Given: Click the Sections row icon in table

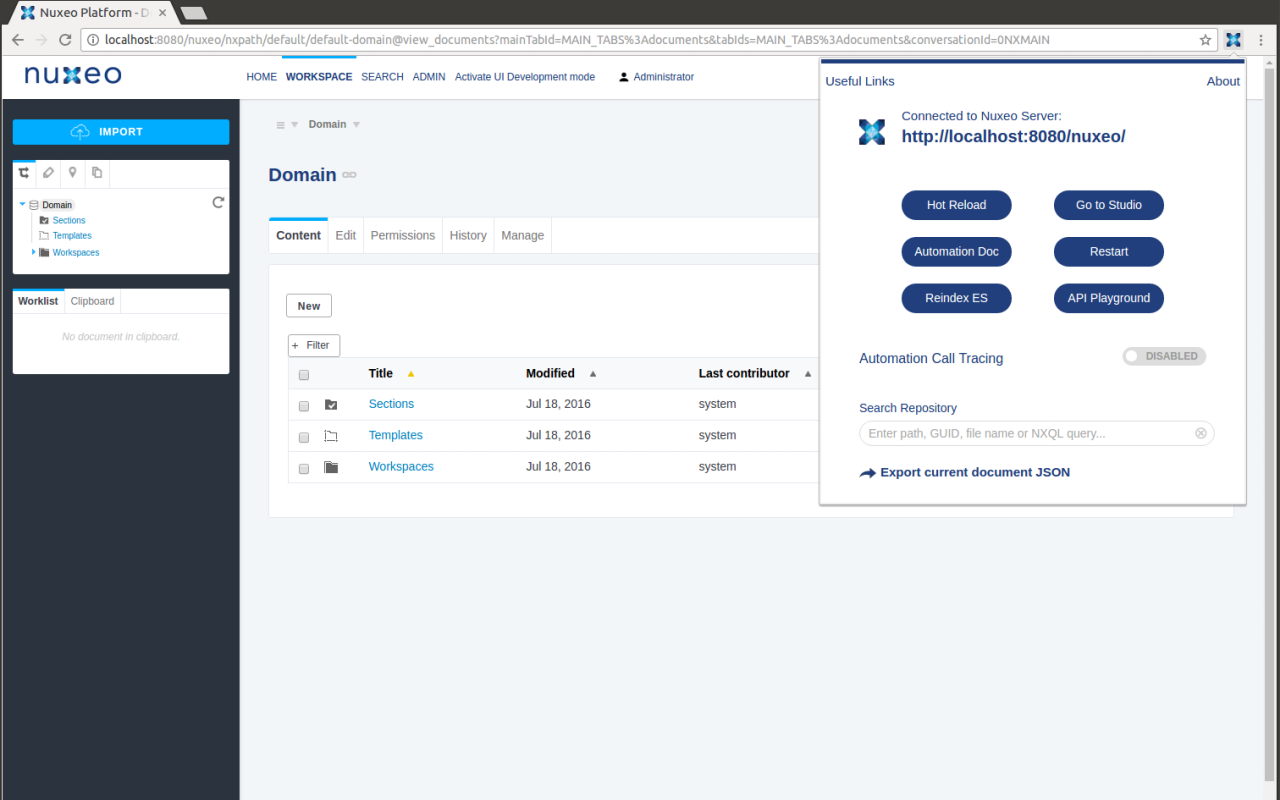Looking at the screenshot, I should coord(331,405).
